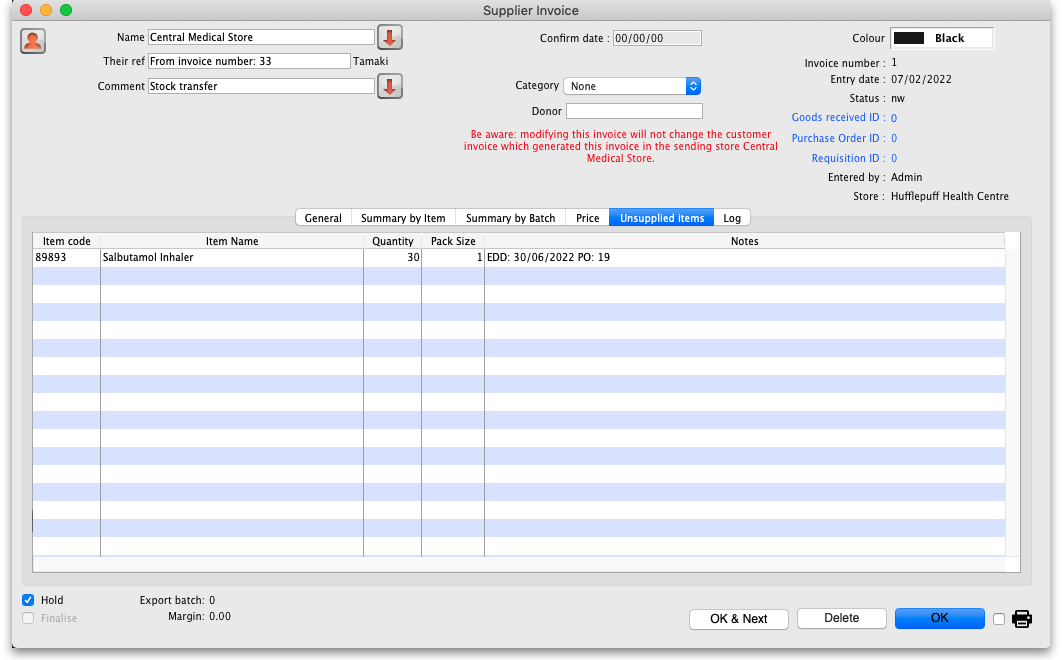This screenshot has height=660, width=1062.
Task: Click the red arrow beside Comment field
Action: tap(389, 87)
